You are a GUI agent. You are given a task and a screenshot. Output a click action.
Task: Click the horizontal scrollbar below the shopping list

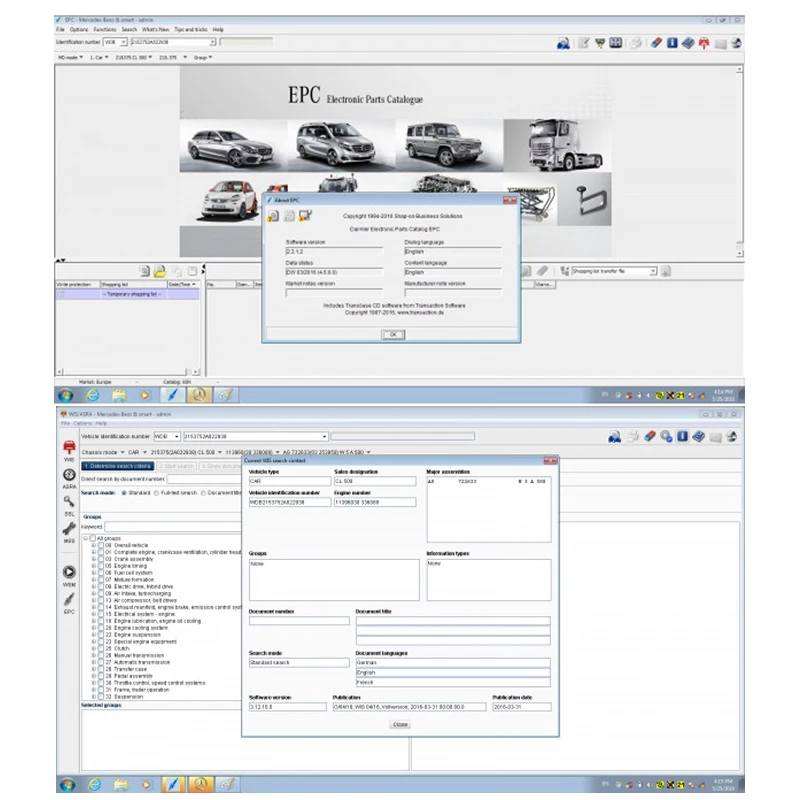coord(127,372)
